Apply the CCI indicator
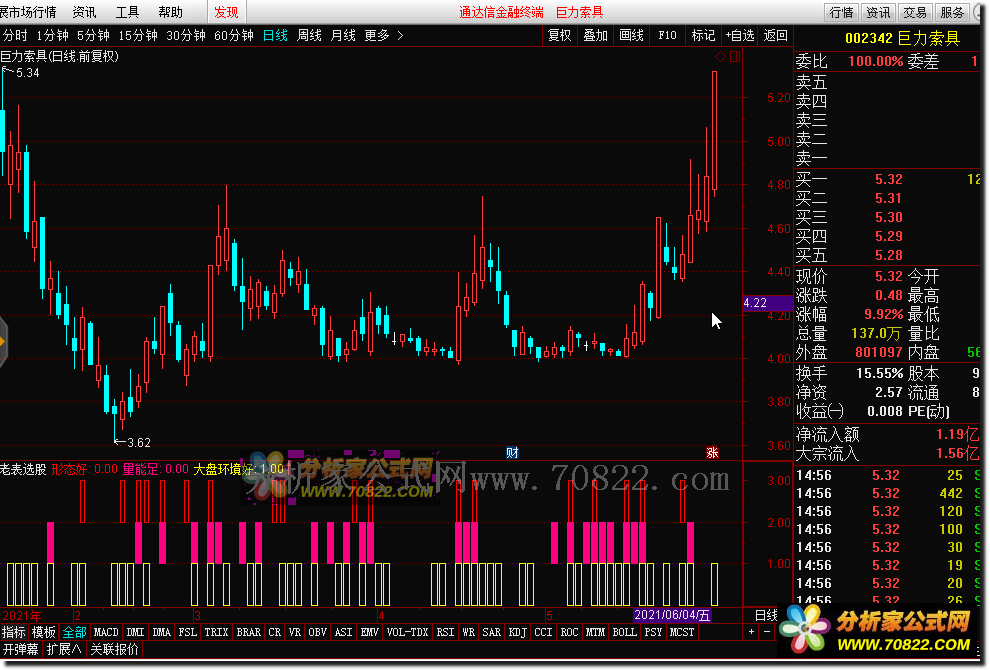The width and height of the screenshot is (990, 670). point(544,632)
